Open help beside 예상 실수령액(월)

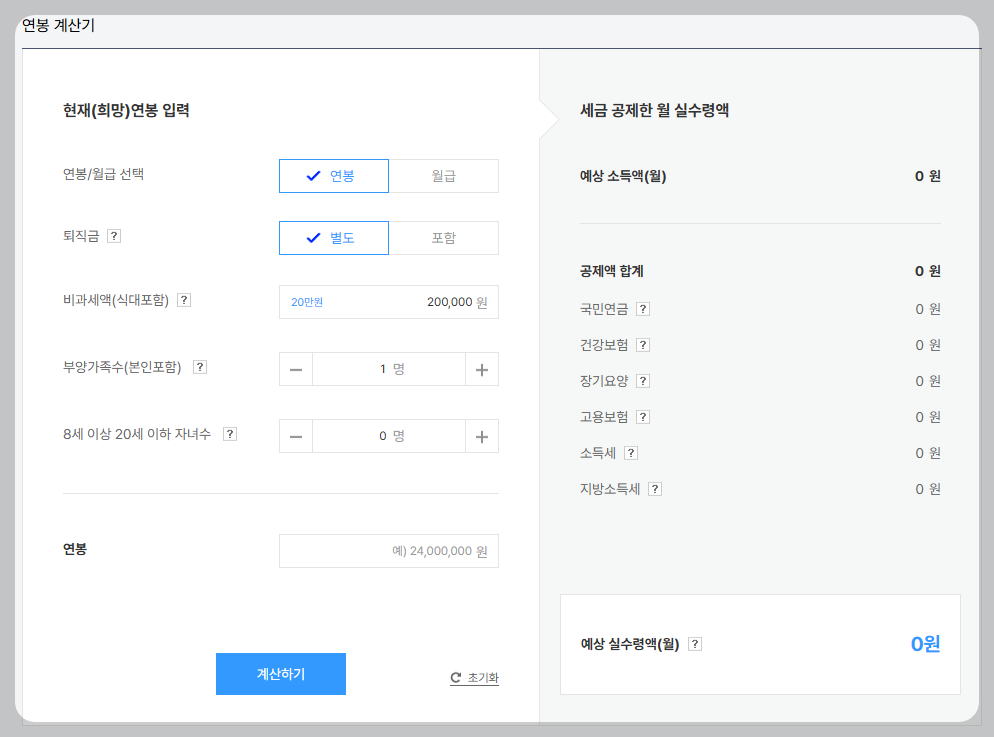point(697,644)
